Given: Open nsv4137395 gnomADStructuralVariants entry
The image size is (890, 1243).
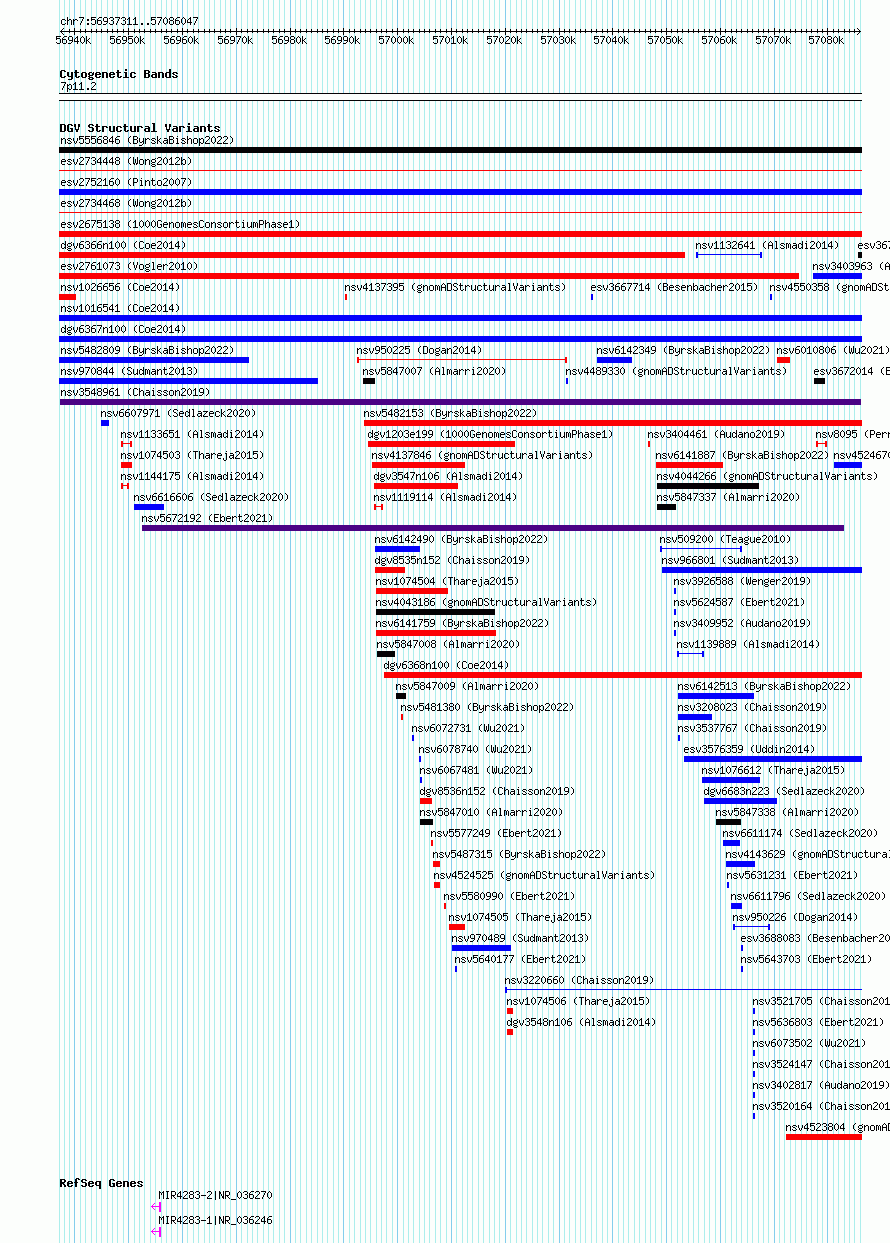Looking at the screenshot, I should coord(454,287).
